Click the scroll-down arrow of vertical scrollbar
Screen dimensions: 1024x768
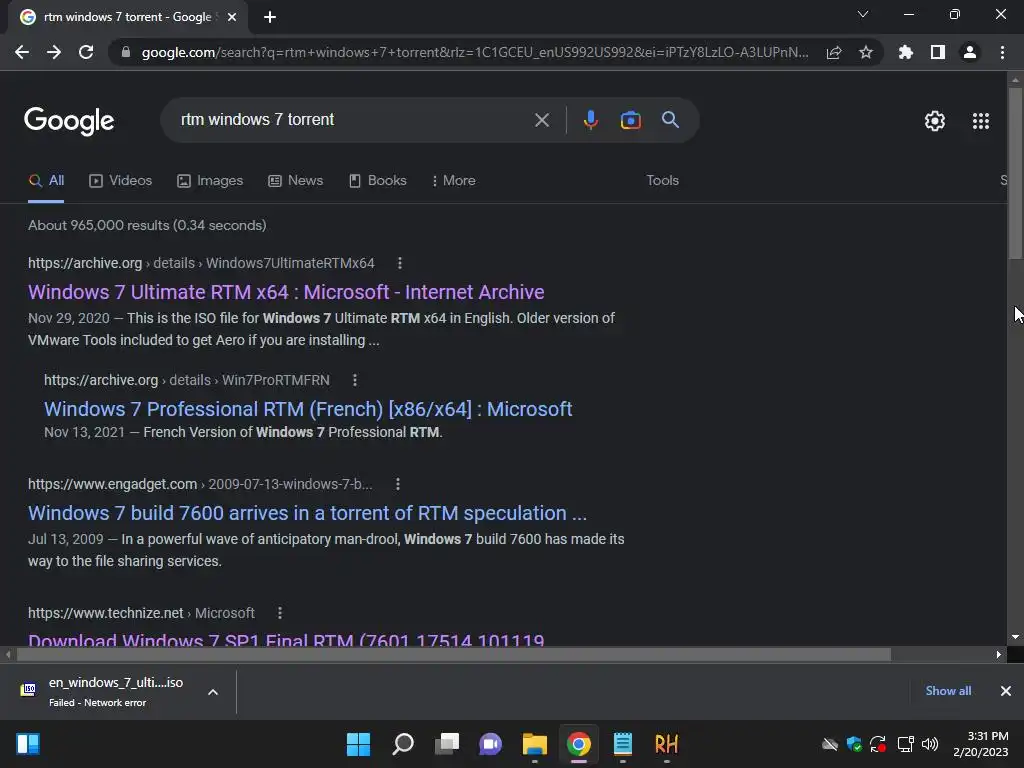[x=1015, y=637]
